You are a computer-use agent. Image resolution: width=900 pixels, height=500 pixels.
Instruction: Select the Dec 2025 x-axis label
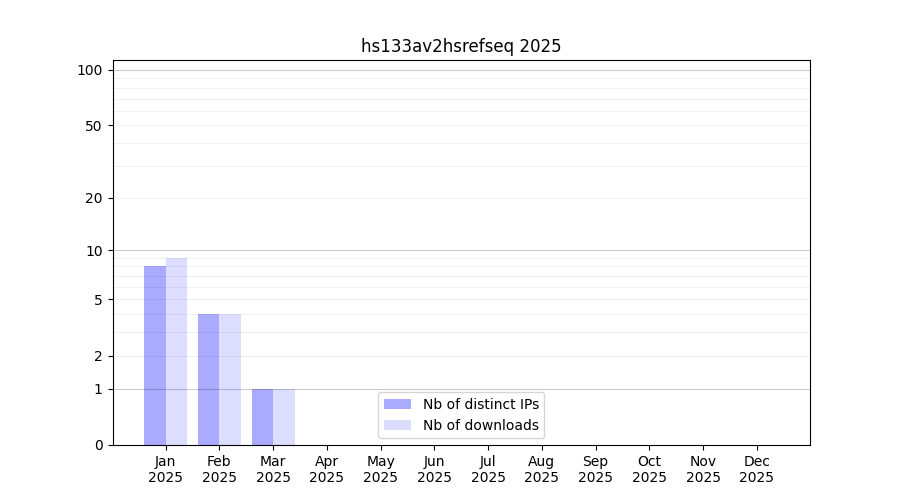click(757, 469)
